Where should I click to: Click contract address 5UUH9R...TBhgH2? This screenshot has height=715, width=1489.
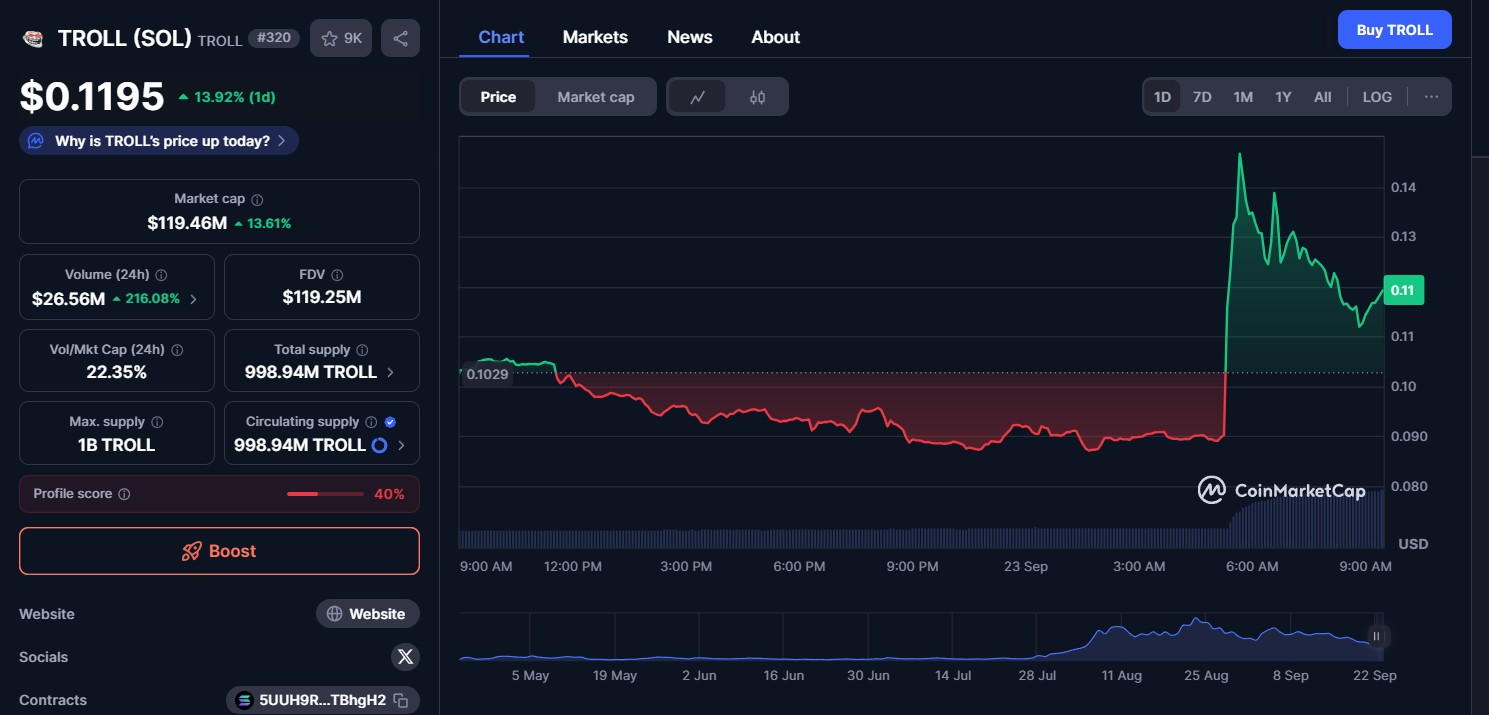coord(322,700)
